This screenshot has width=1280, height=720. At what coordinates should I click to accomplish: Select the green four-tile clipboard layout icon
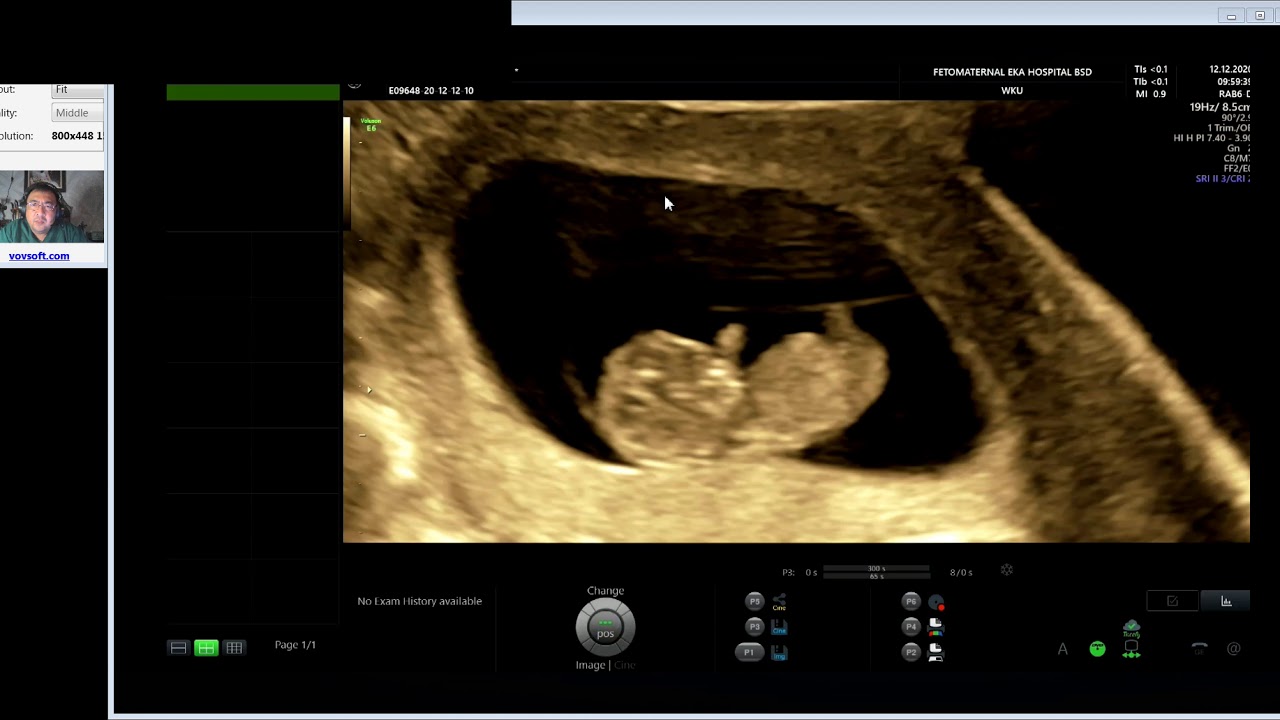click(206, 648)
